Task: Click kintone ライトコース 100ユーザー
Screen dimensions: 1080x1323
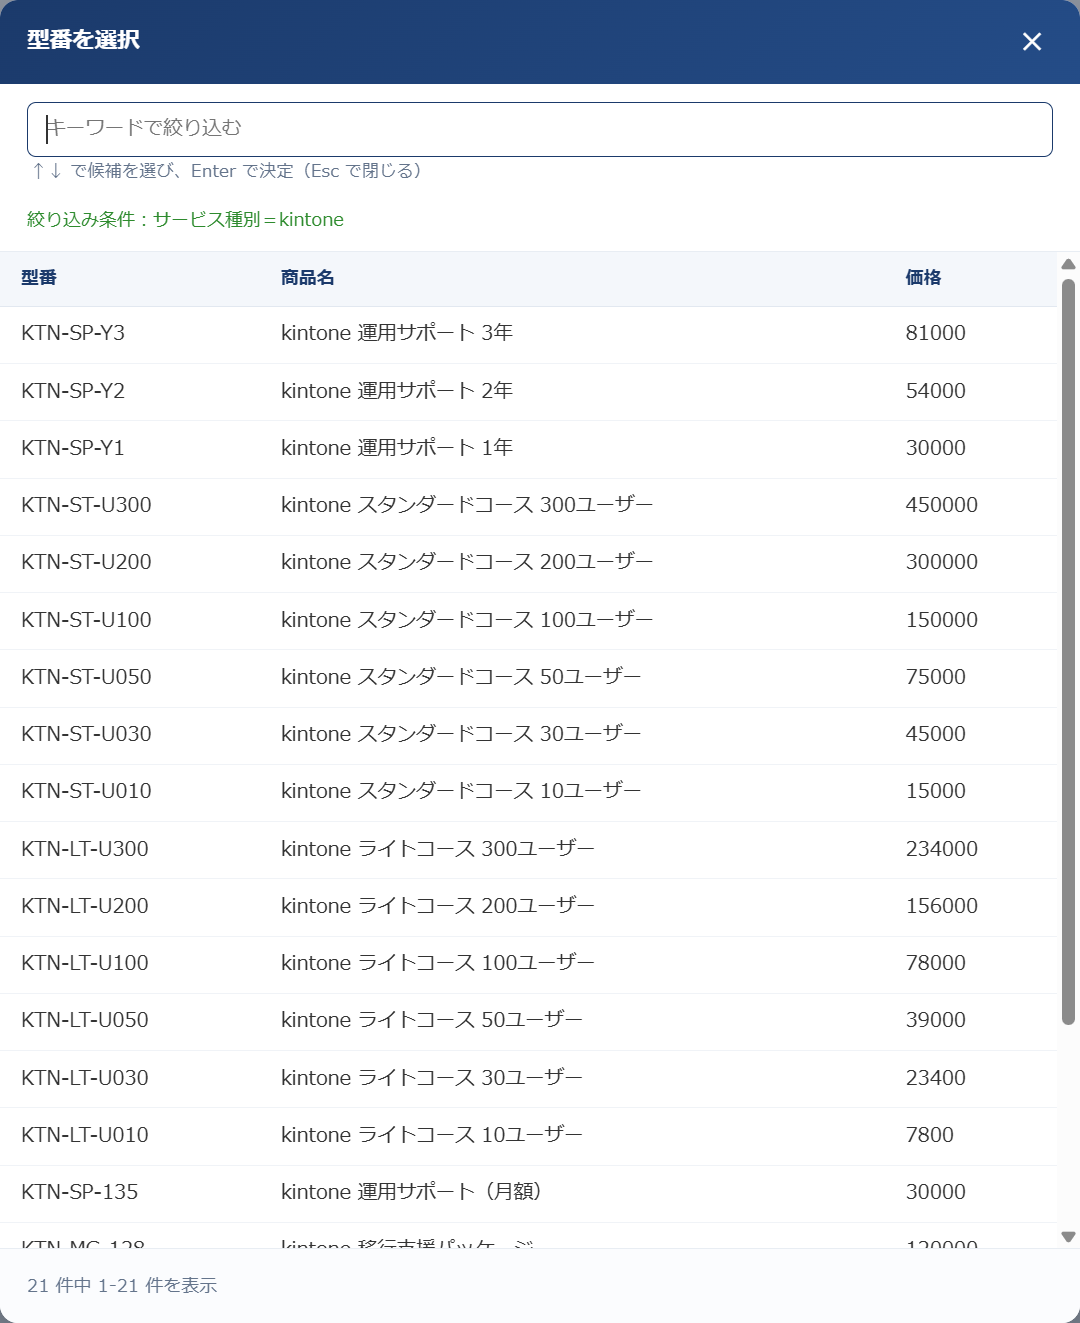Action: [438, 963]
